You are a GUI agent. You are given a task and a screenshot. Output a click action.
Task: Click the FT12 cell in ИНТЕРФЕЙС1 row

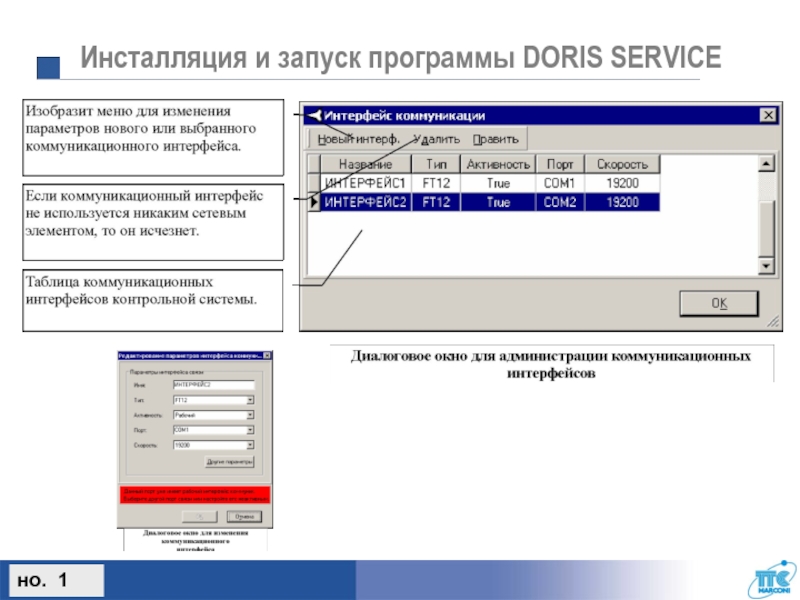tap(436, 183)
